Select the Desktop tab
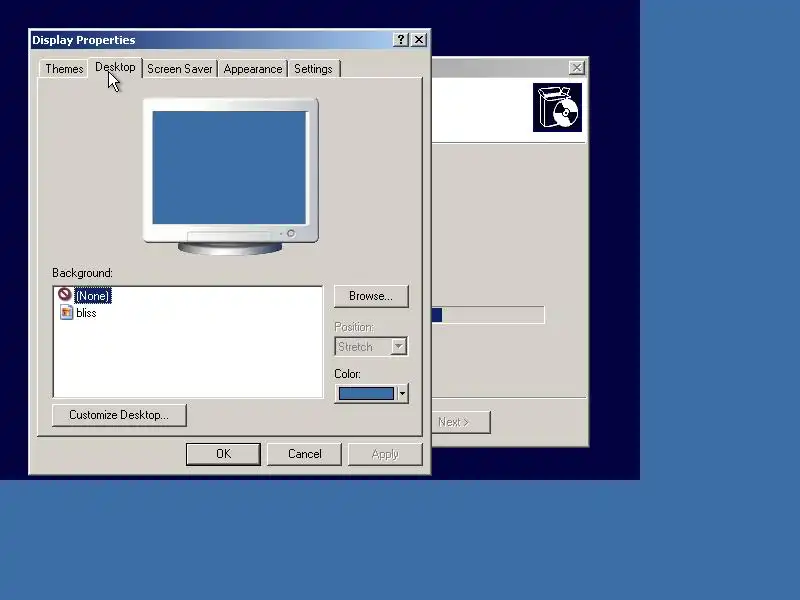This screenshot has width=800, height=600. 115,67
